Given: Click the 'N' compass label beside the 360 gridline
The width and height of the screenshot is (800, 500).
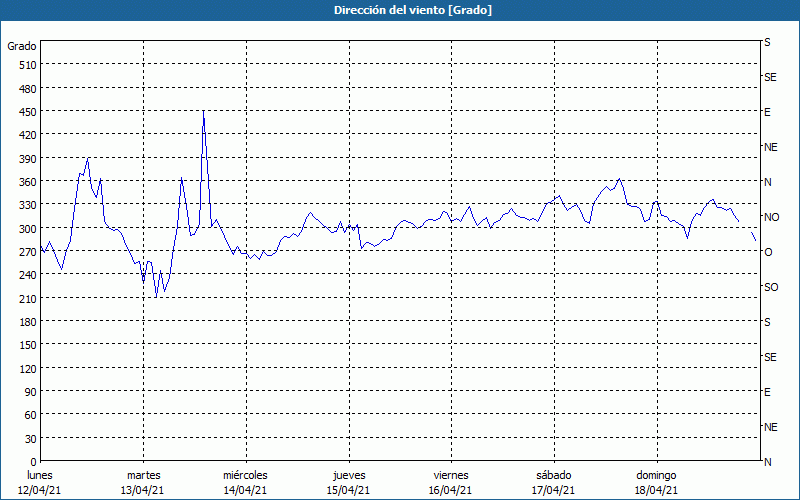Looking at the screenshot, I should [x=768, y=182].
